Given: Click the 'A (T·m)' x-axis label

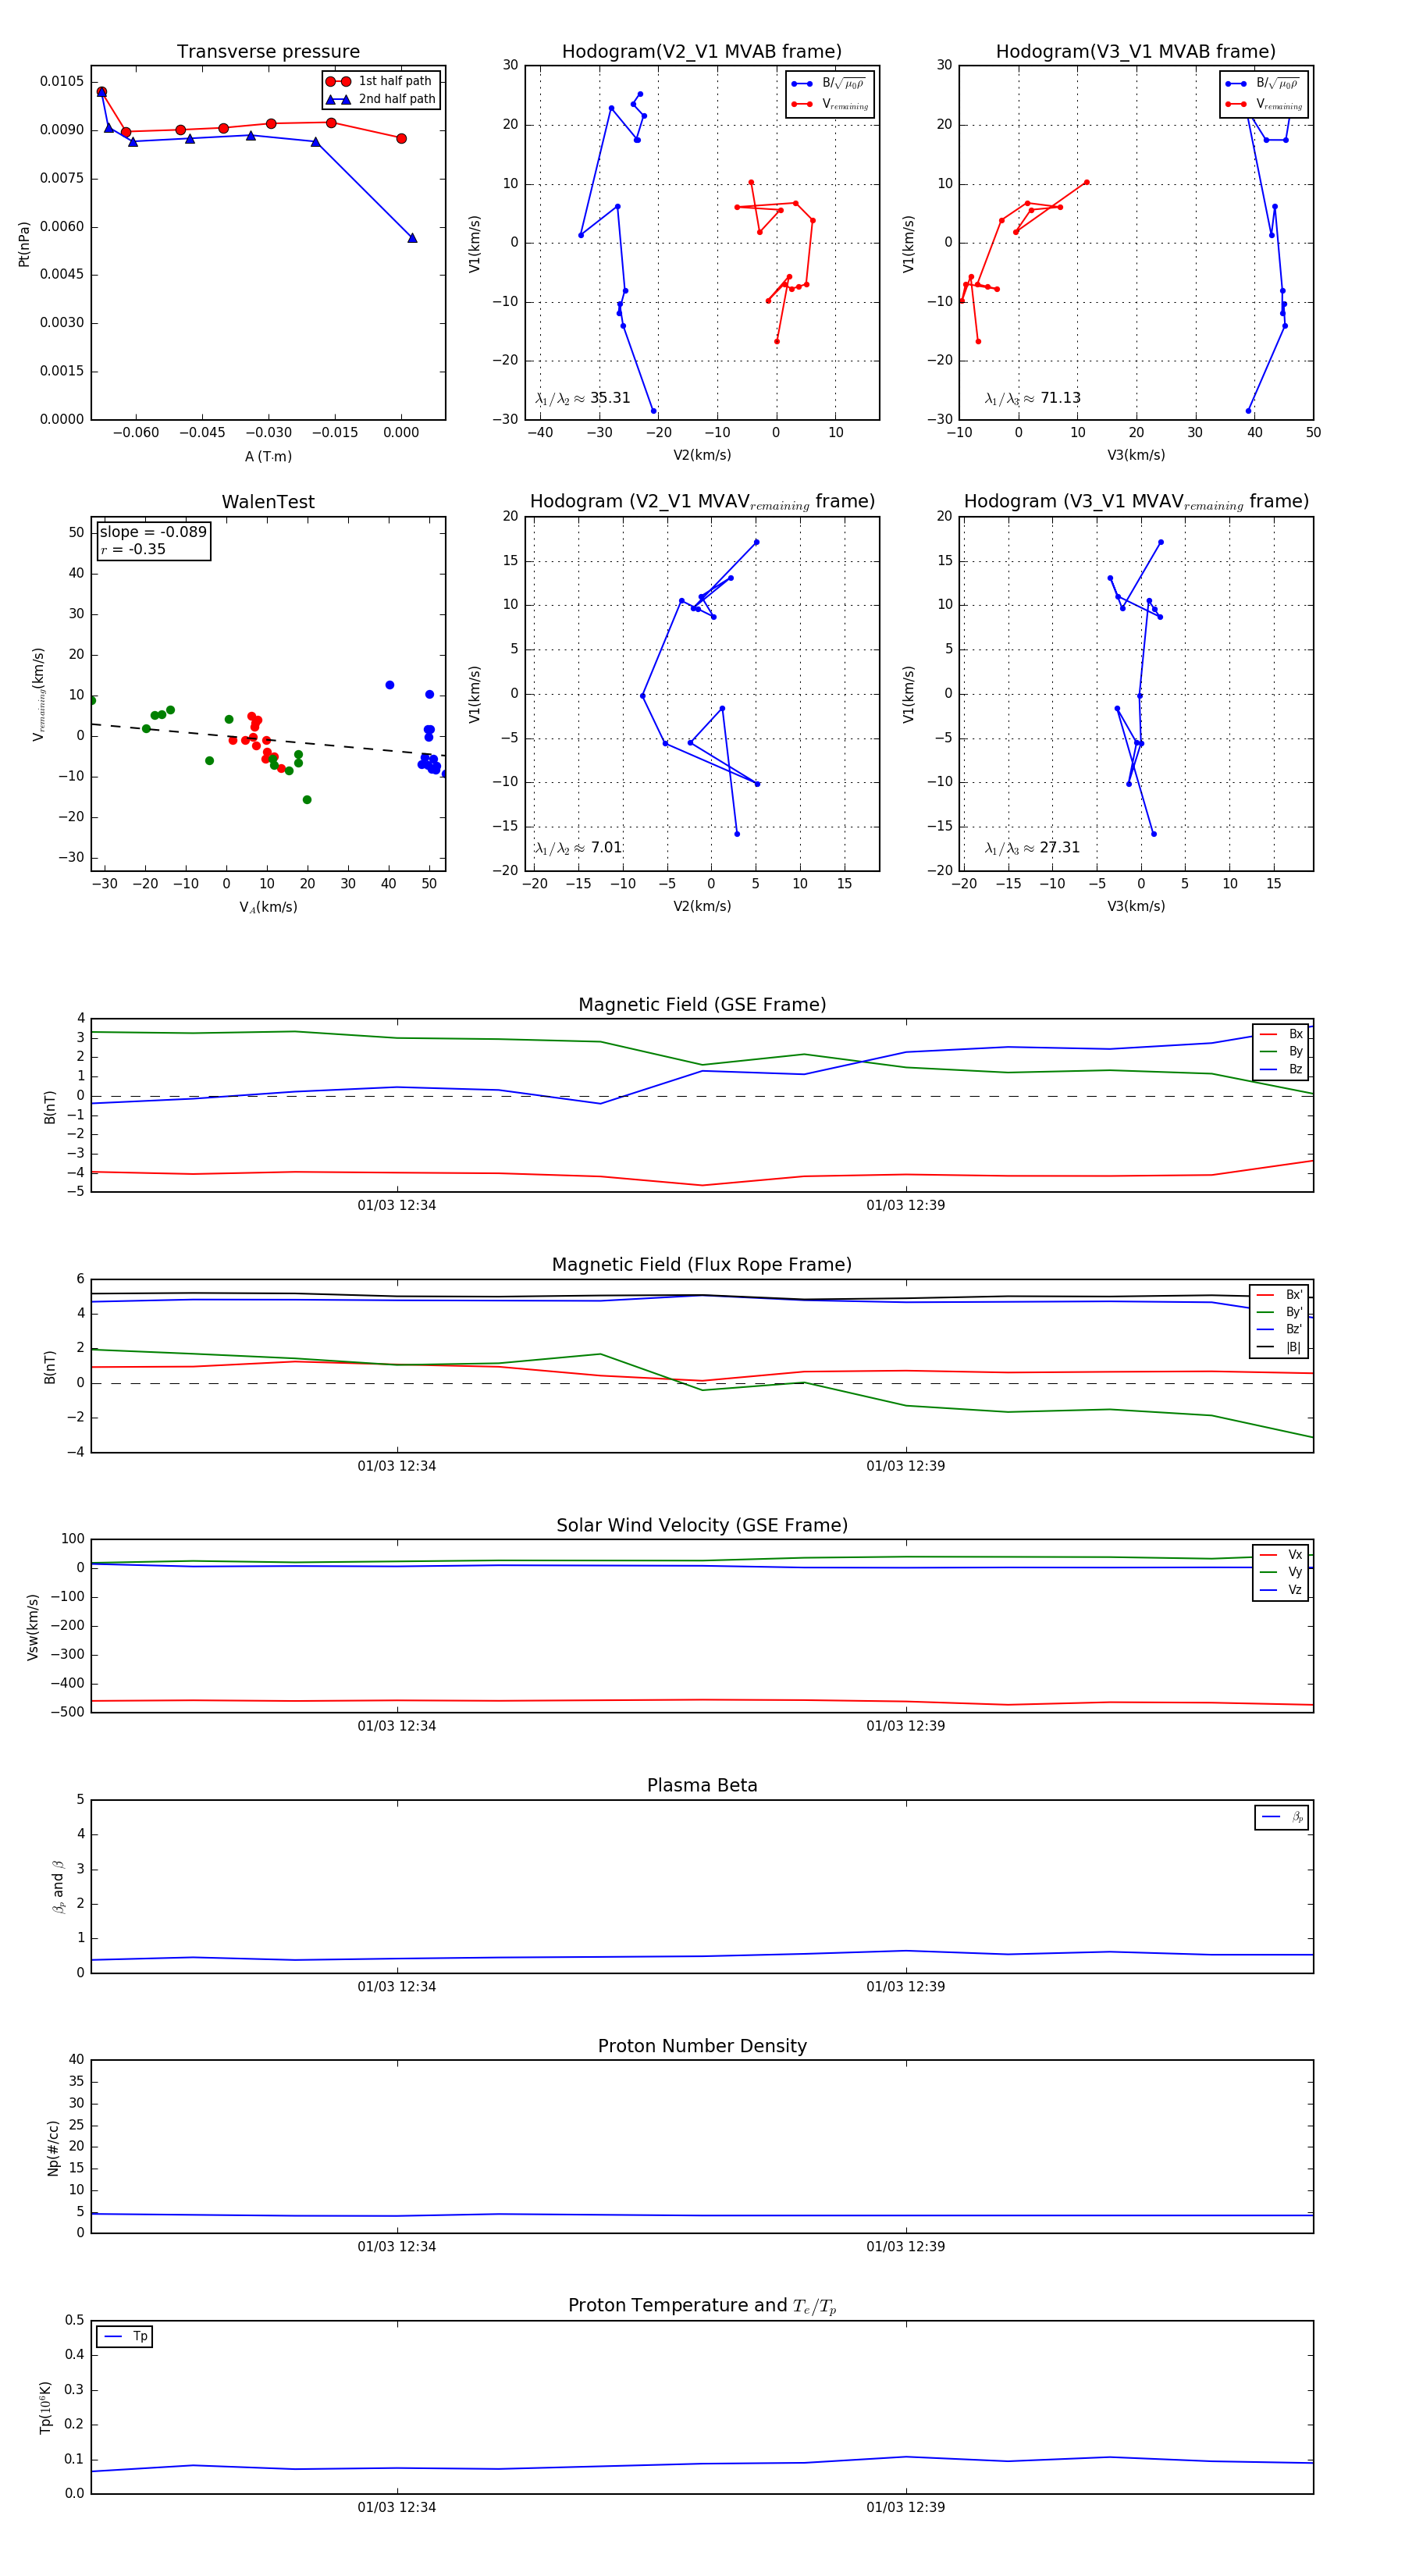Looking at the screenshot, I should coord(268,457).
